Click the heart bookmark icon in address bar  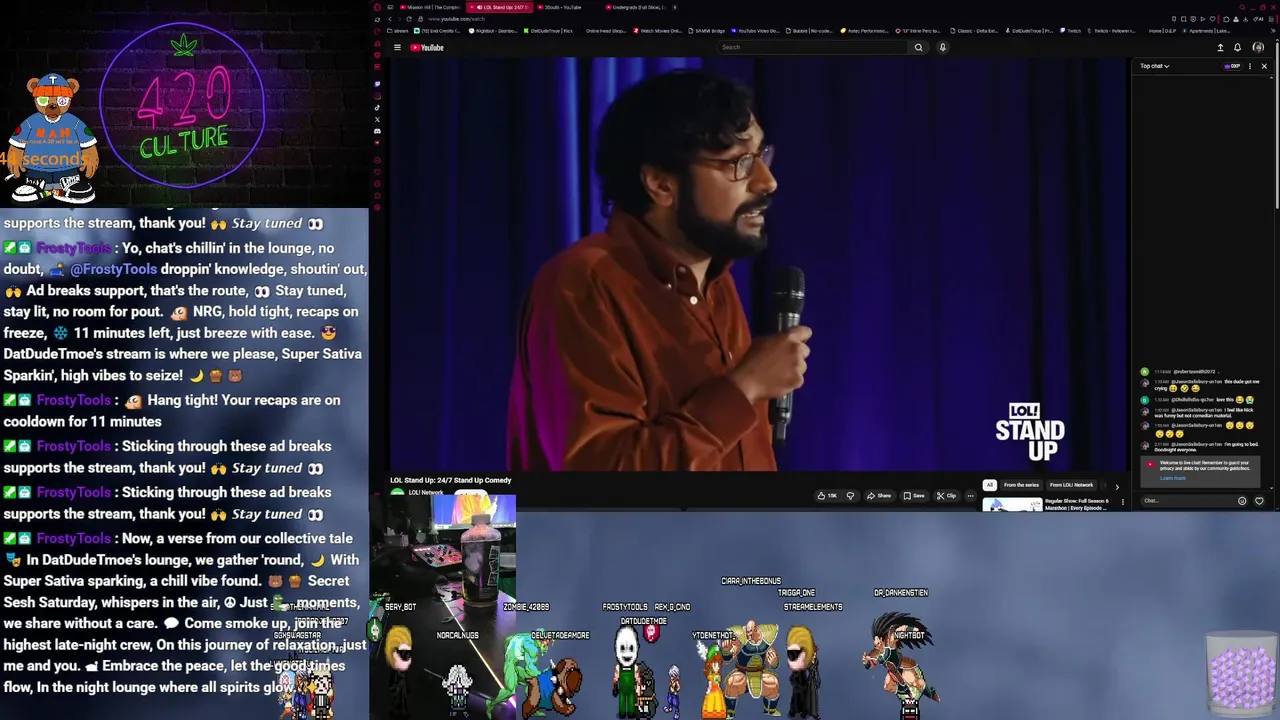[1213, 19]
